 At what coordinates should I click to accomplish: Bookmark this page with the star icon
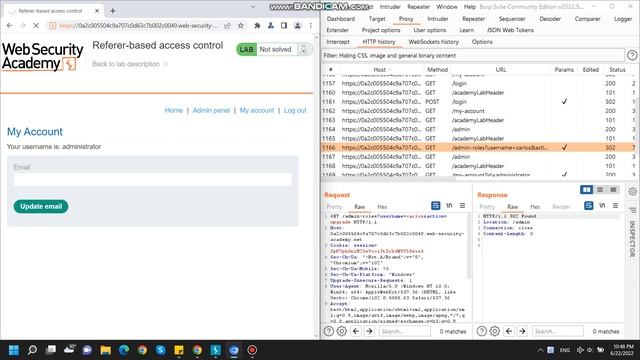tap(241, 26)
